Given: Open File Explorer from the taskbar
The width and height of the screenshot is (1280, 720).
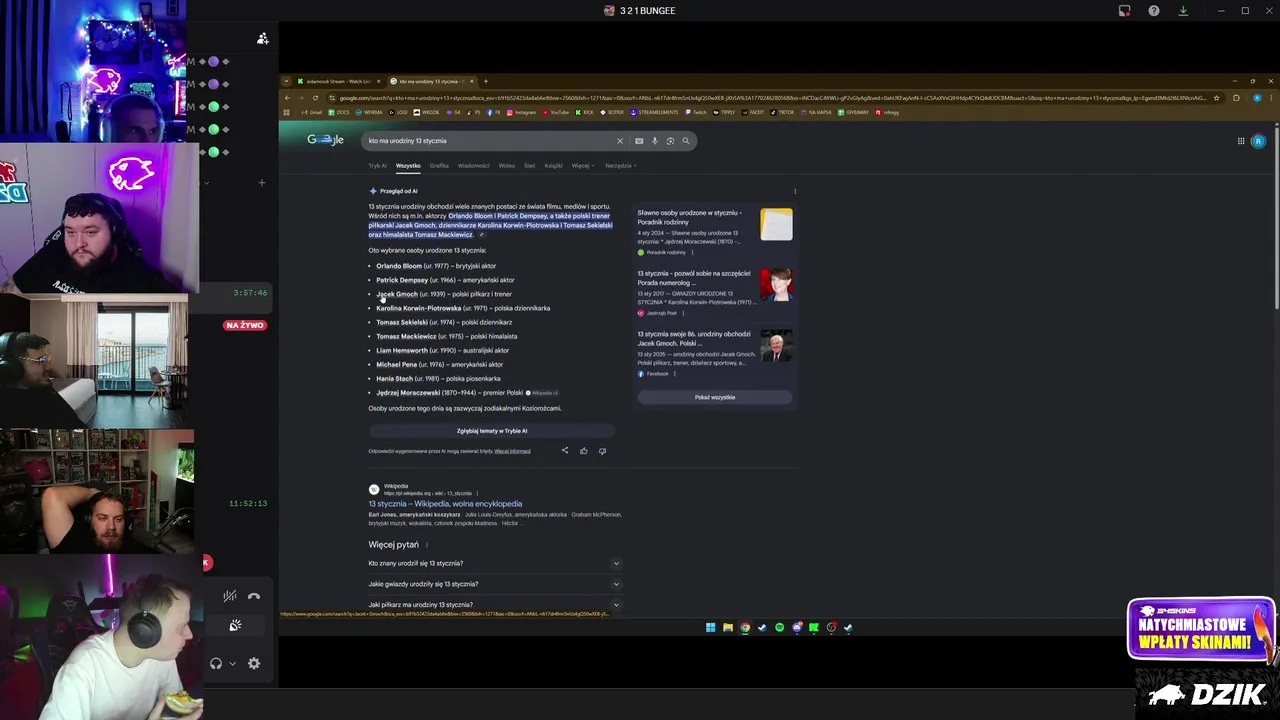Looking at the screenshot, I should click(728, 628).
